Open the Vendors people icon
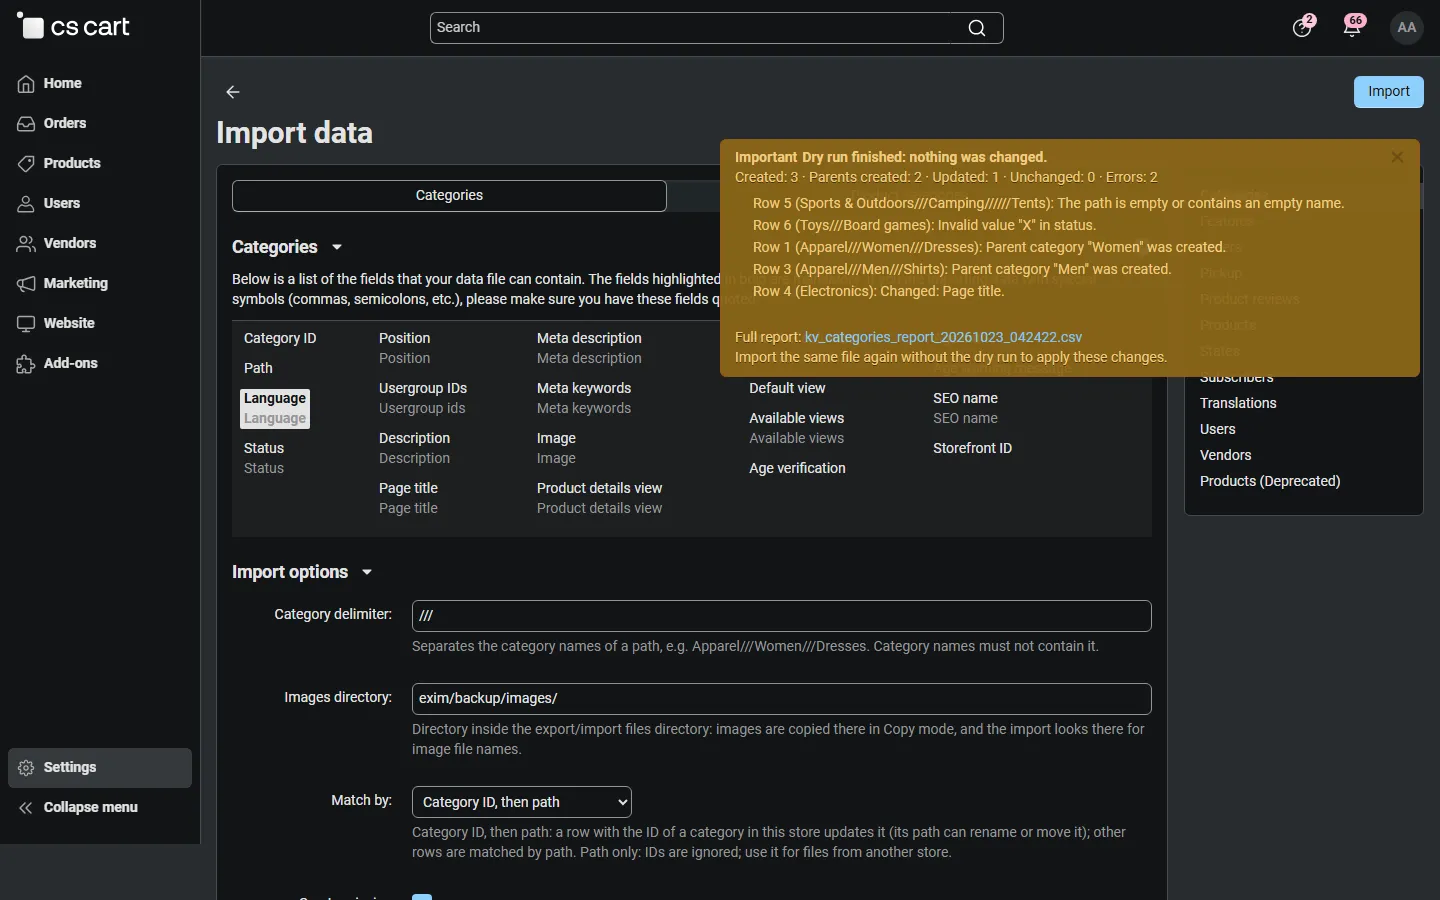Image resolution: width=1440 pixels, height=900 pixels. (26, 244)
